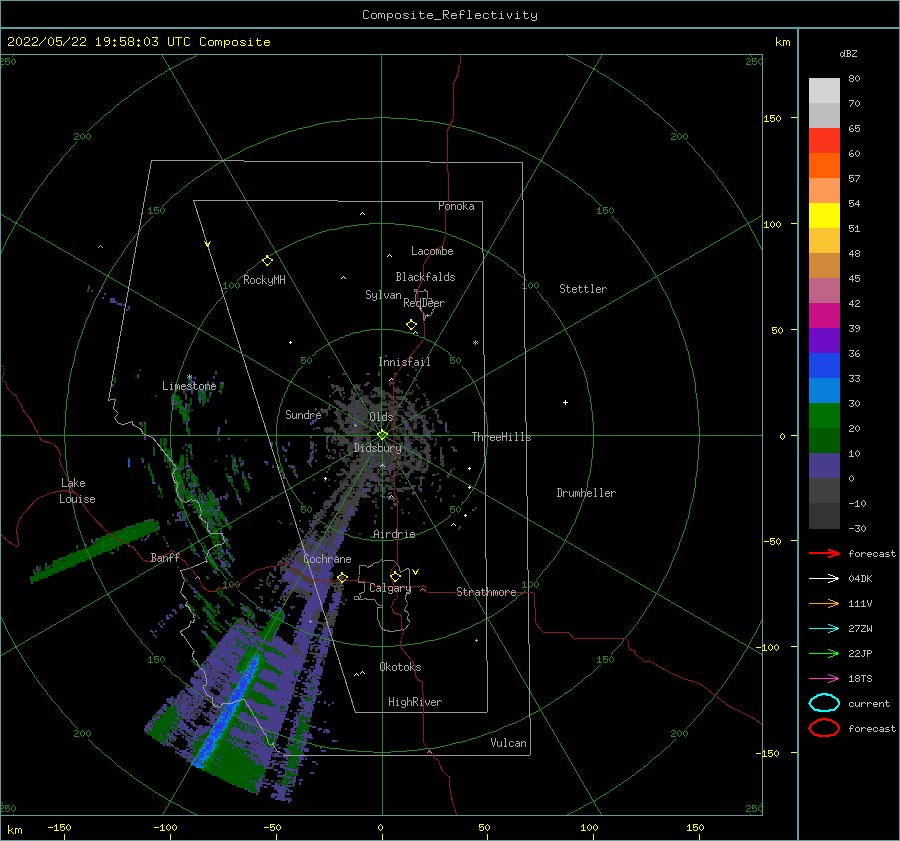Select the red 60–65 dBZ color swatch

click(x=824, y=141)
